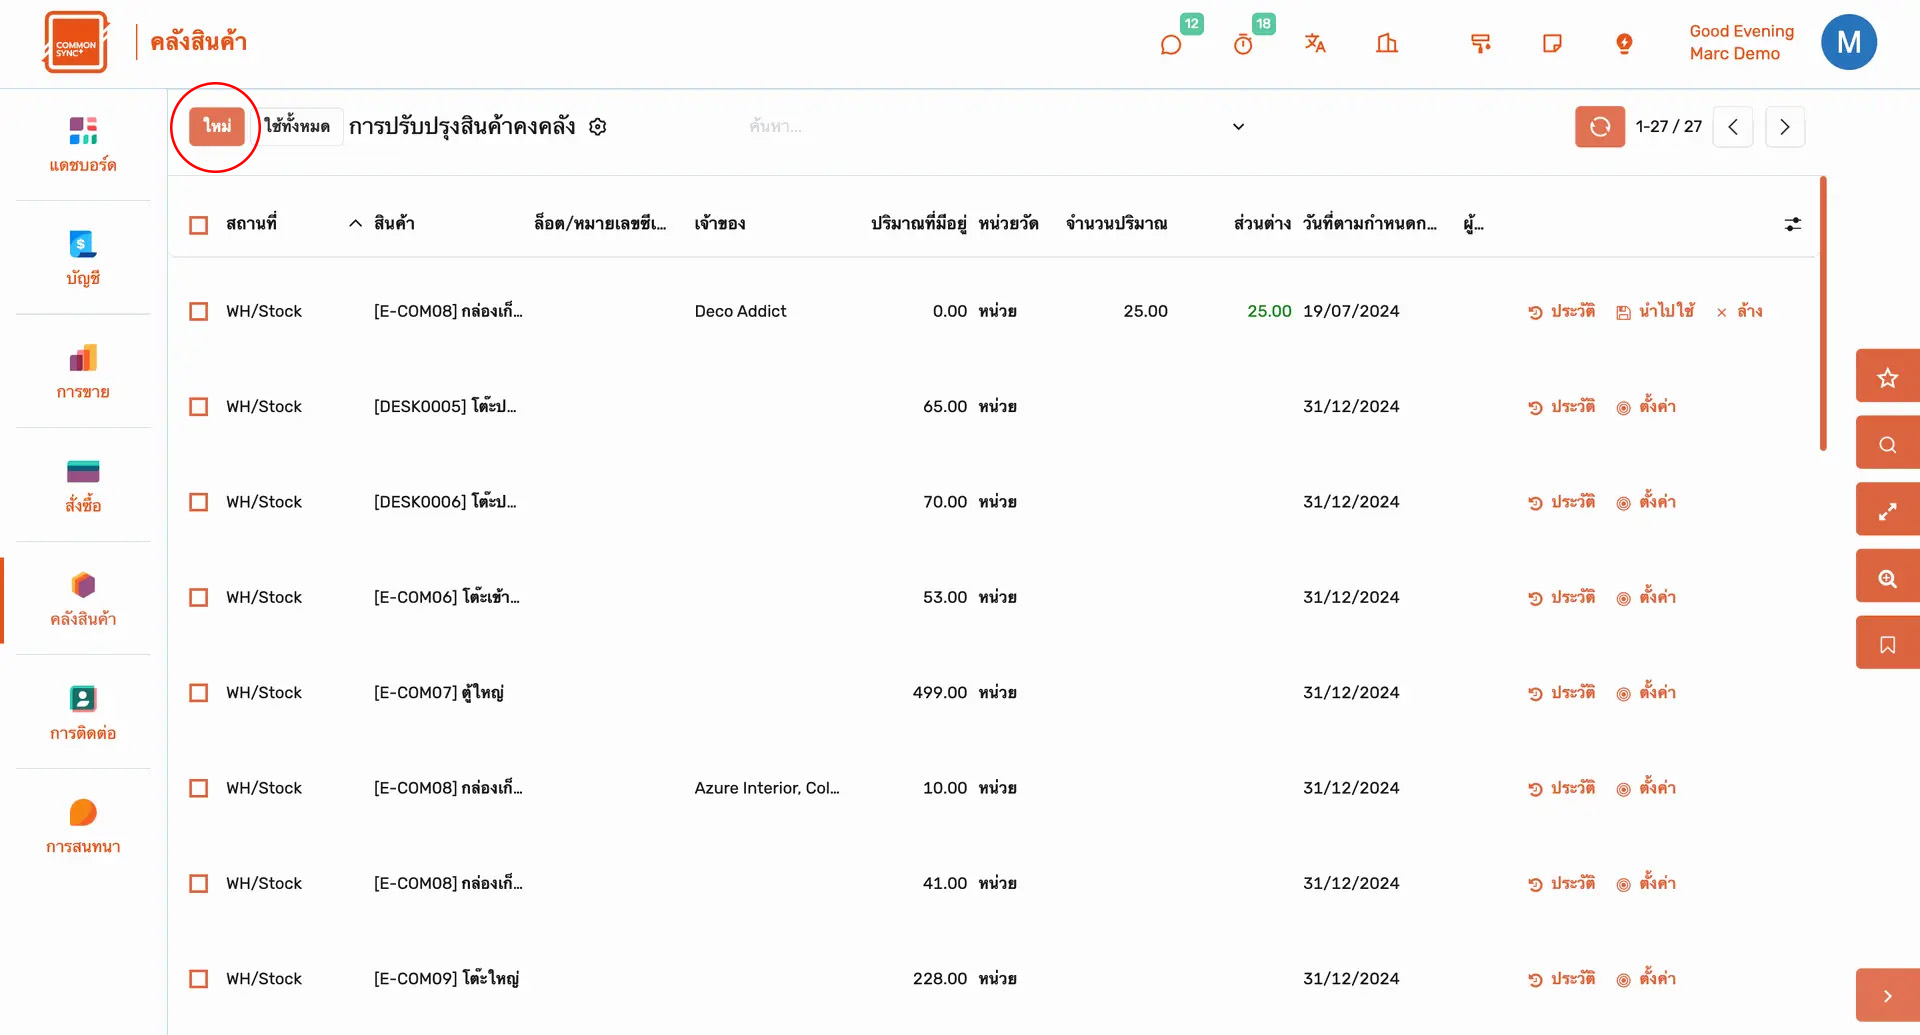Open the บัญชี module in sidebar
Viewport: 1920px width, 1035px height.
click(x=83, y=258)
